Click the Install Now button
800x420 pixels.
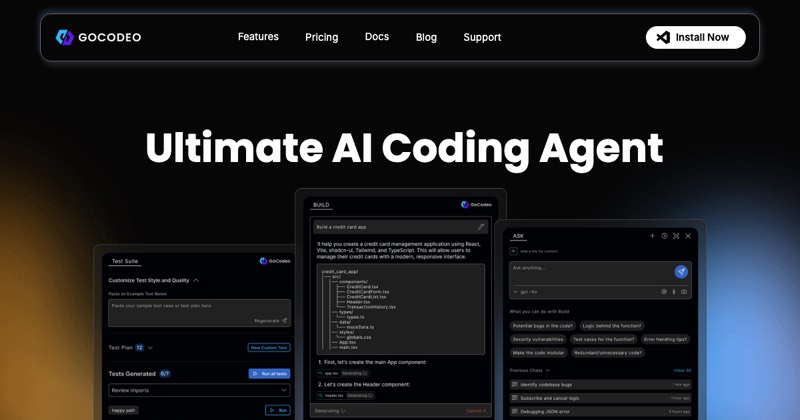tap(695, 37)
